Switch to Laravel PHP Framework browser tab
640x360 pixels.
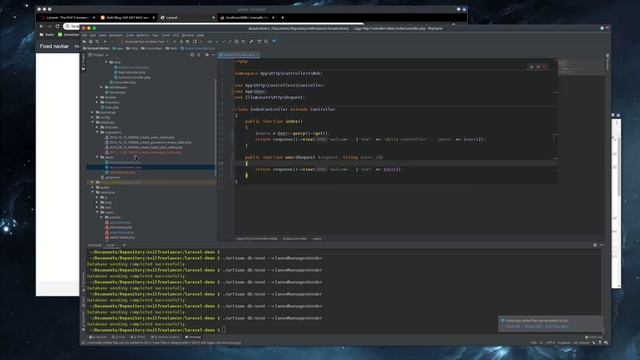coord(67,18)
